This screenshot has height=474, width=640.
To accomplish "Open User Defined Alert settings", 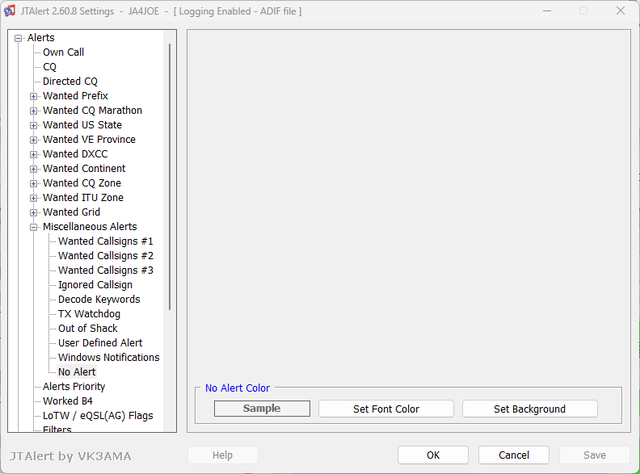I will coord(100,343).
